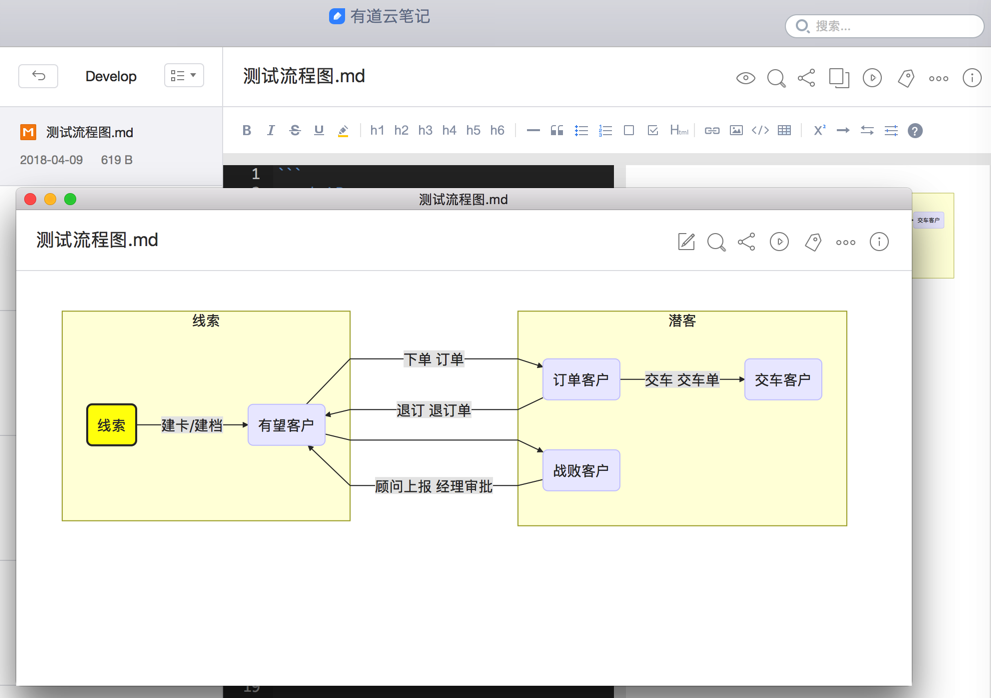991x698 pixels.
Task: Click the single right arrow flowchart icon
Action: click(x=843, y=130)
